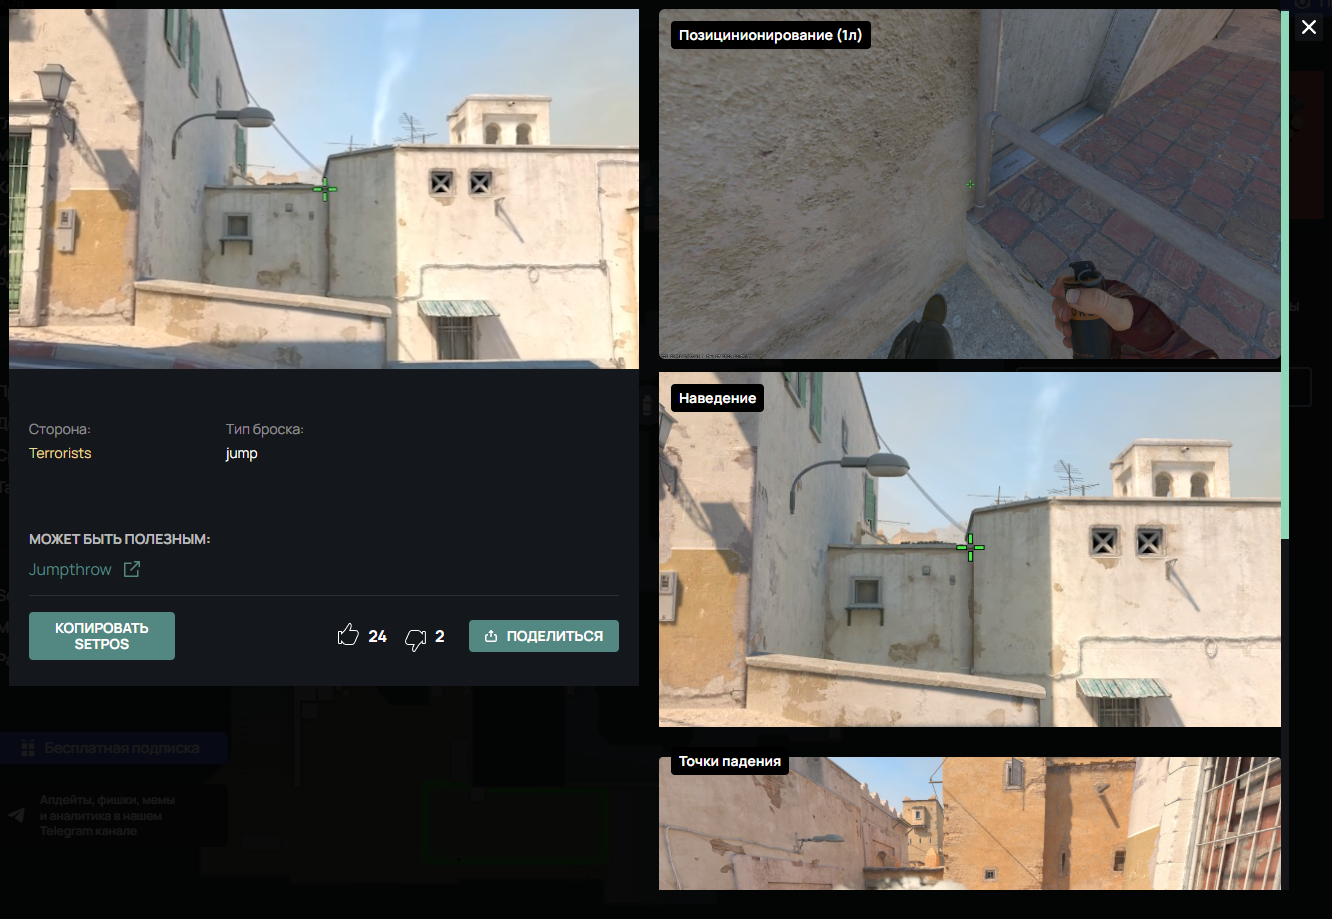Click the Поделиться share button

(544, 636)
